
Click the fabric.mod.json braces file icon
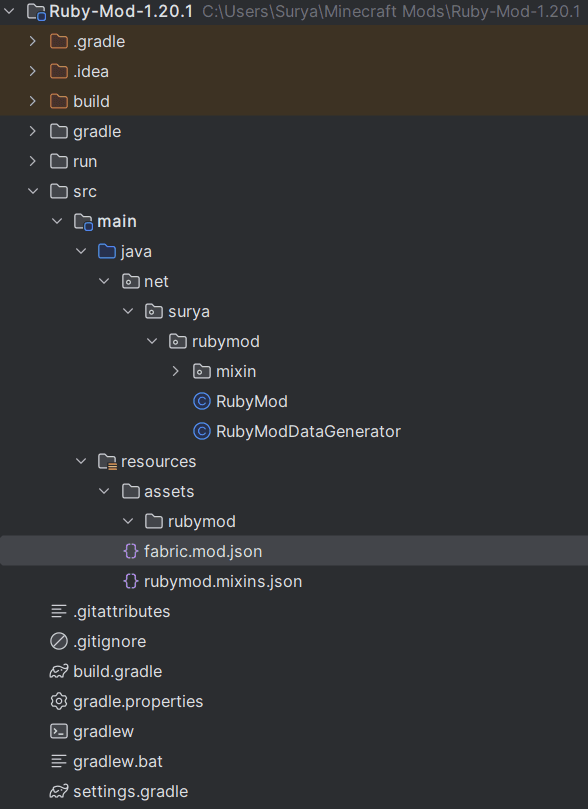130,551
